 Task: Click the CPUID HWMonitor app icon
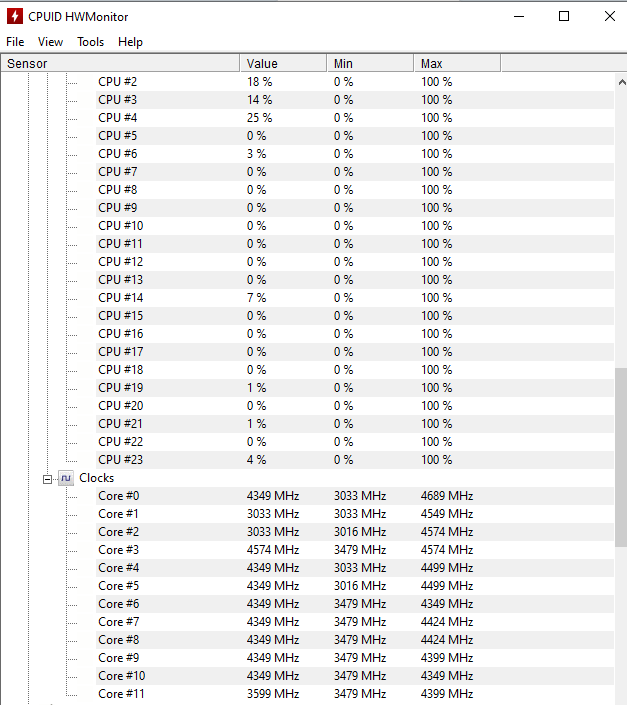click(x=15, y=17)
